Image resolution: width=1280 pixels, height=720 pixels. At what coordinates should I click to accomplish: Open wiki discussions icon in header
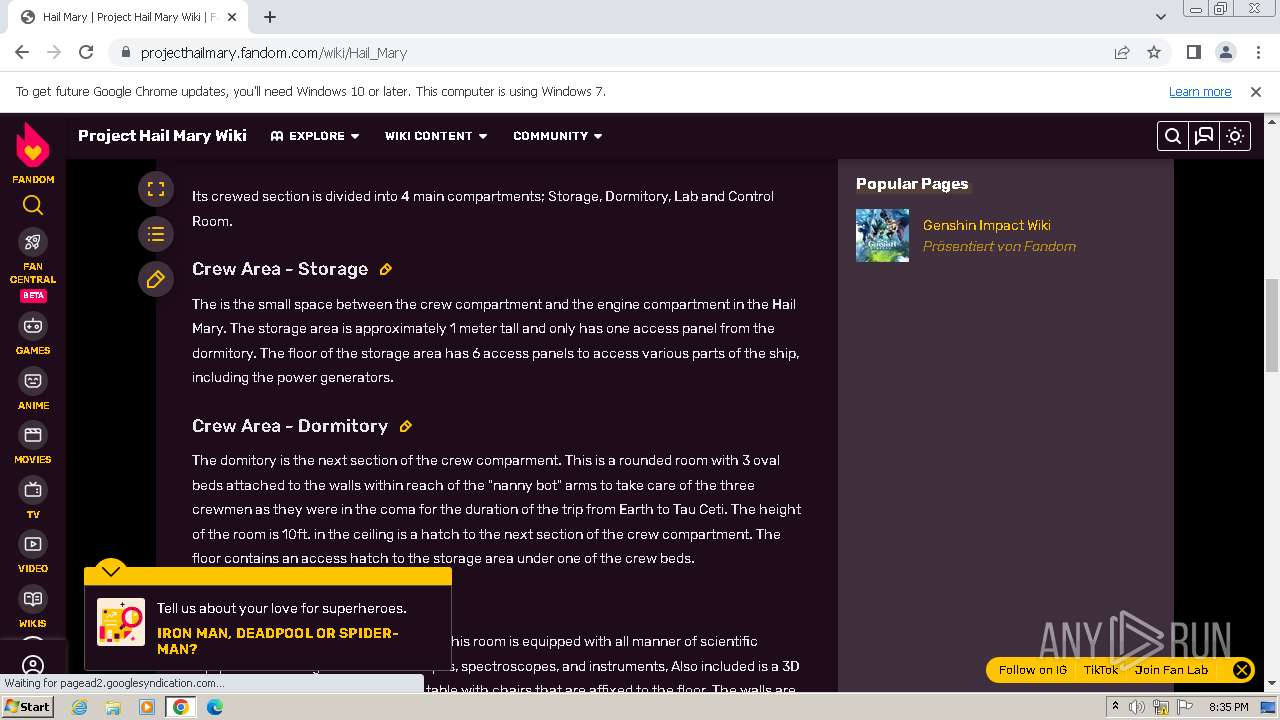coord(1204,136)
